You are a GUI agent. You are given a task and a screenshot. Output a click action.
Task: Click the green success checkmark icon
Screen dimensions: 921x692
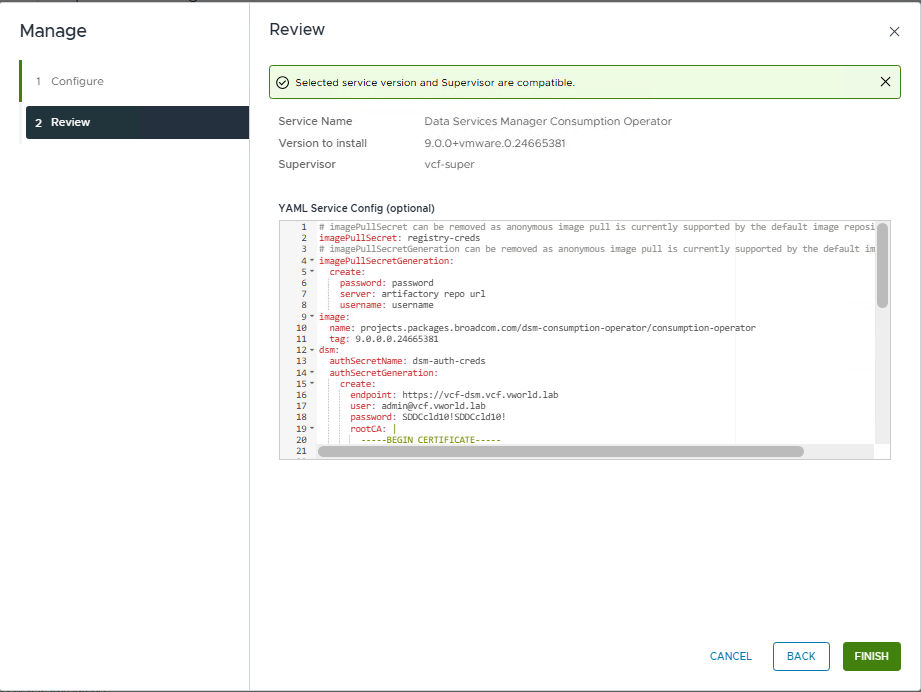pos(283,83)
